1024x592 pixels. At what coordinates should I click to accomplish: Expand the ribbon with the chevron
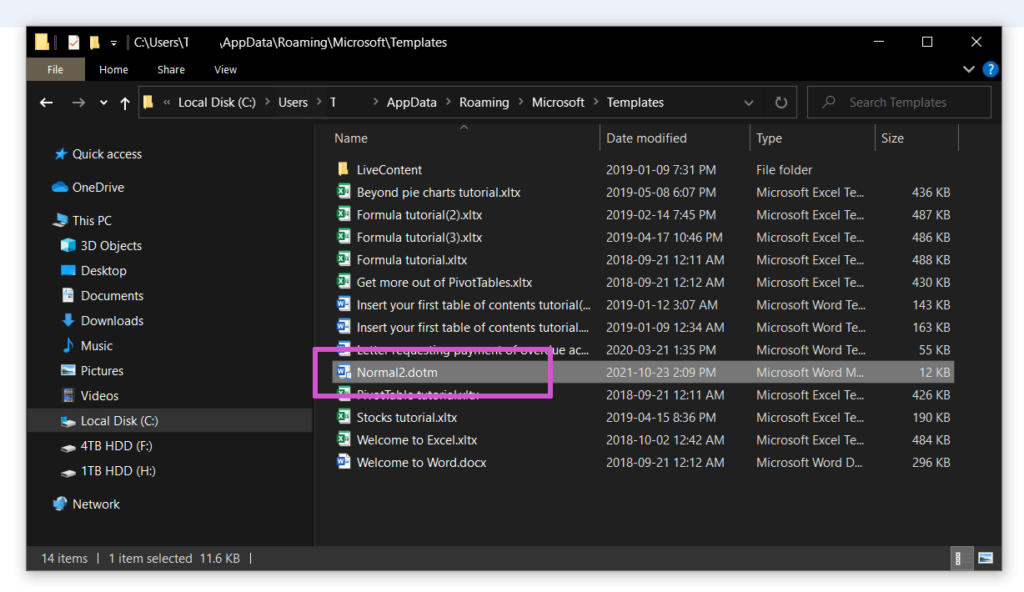pos(968,69)
